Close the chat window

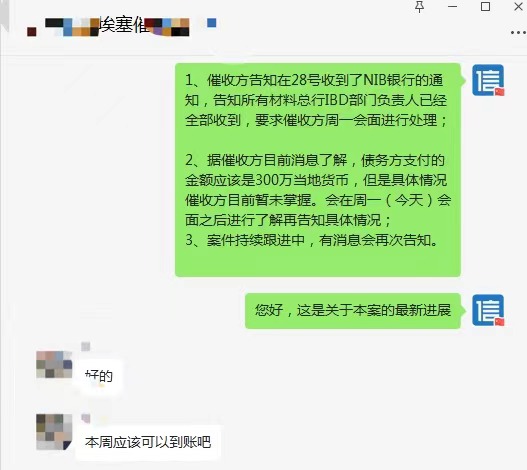pos(518,6)
